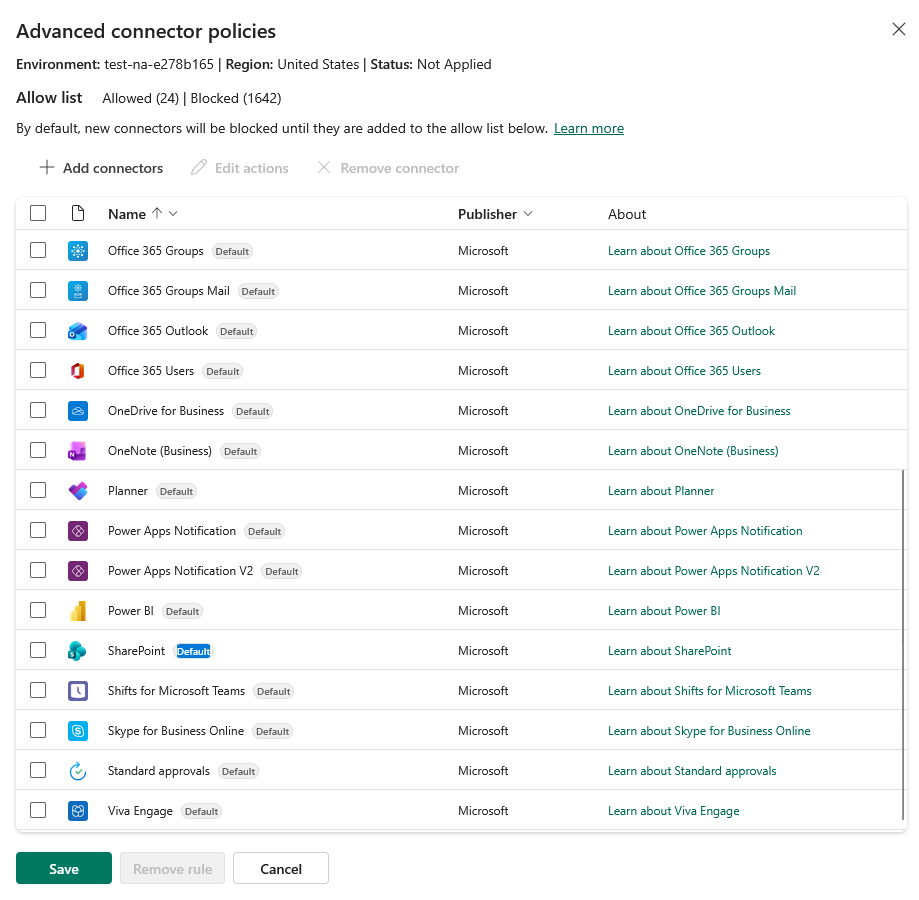Click the Allowed (24) | Blocked (1642) count text
Image resolution: width=919 pixels, height=900 pixels.
point(192,98)
